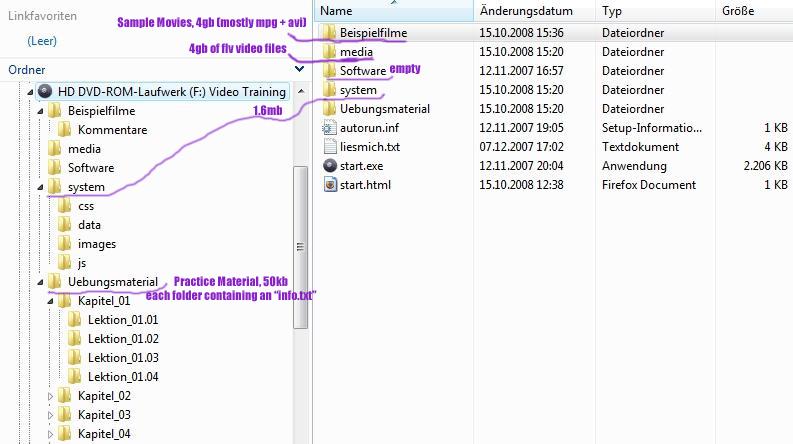Click the media folder icon in the file list
The width and height of the screenshot is (793, 444).
tap(329, 52)
